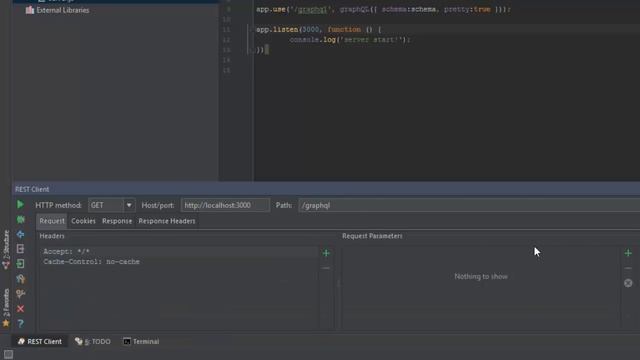Click the Path field containing /graphql
640x360 pixels.
[x=469, y=205]
